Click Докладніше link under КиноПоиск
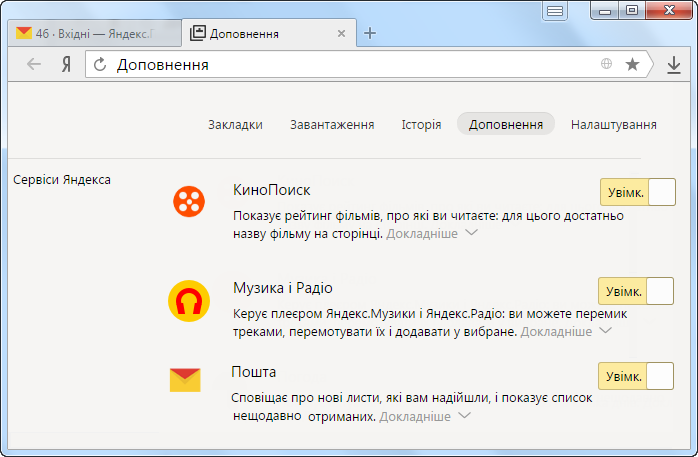 422,234
